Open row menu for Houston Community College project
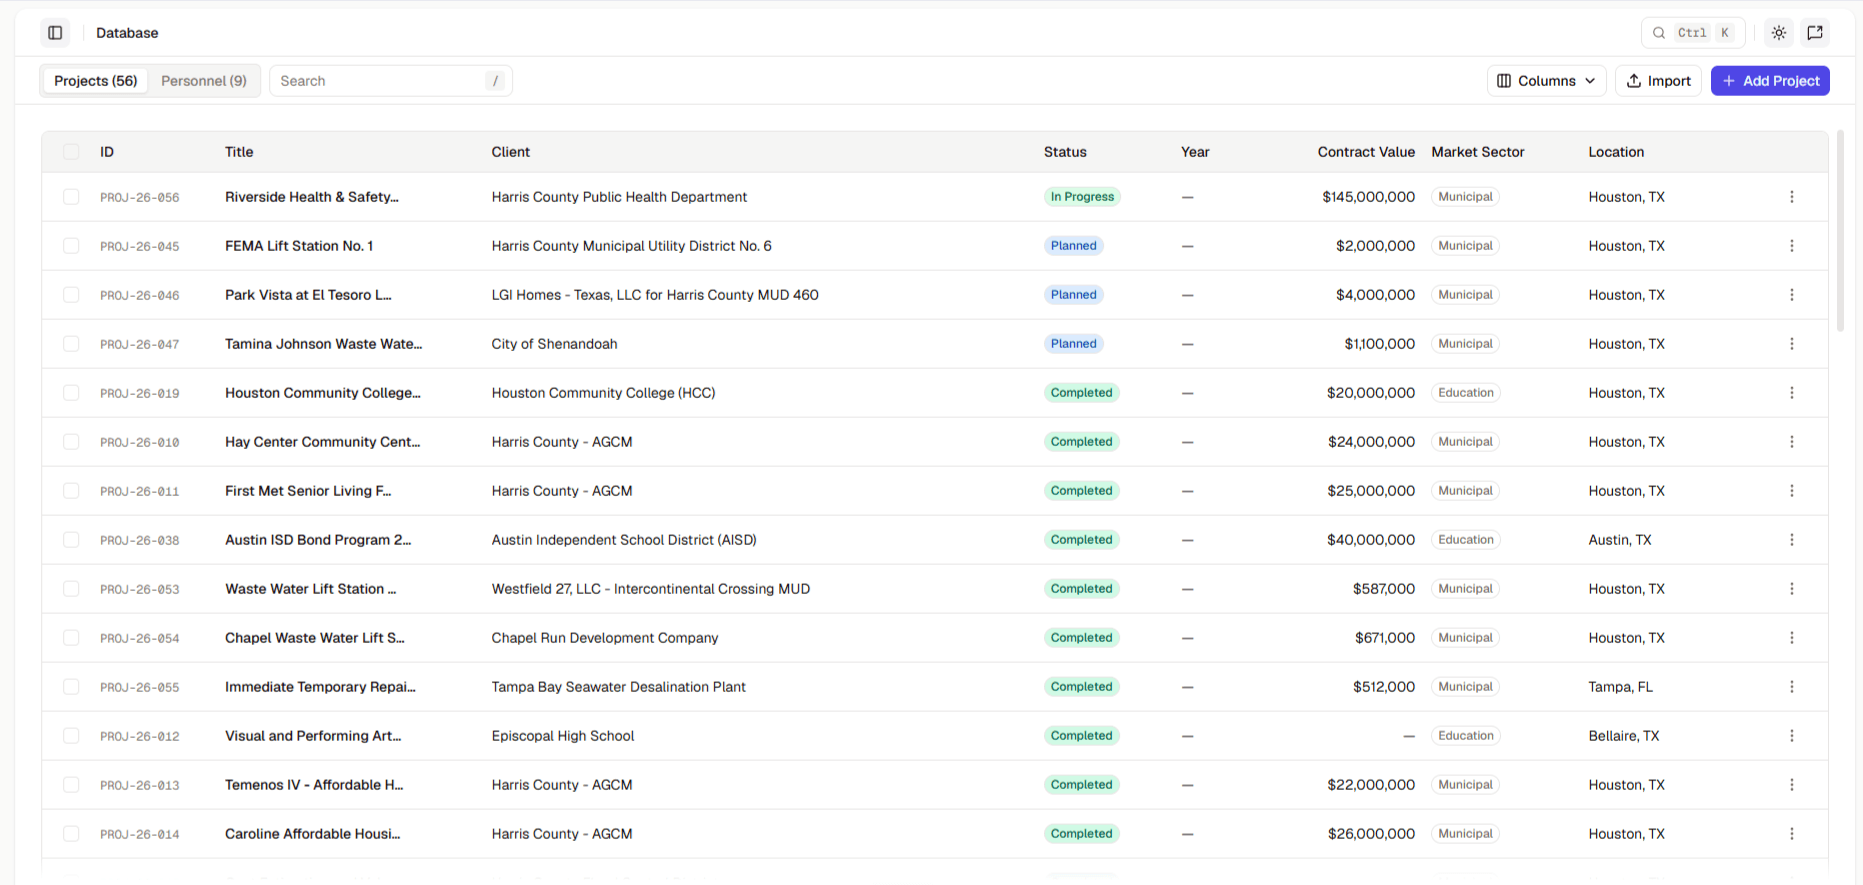Viewport: 1863px width, 885px height. coord(1792,393)
